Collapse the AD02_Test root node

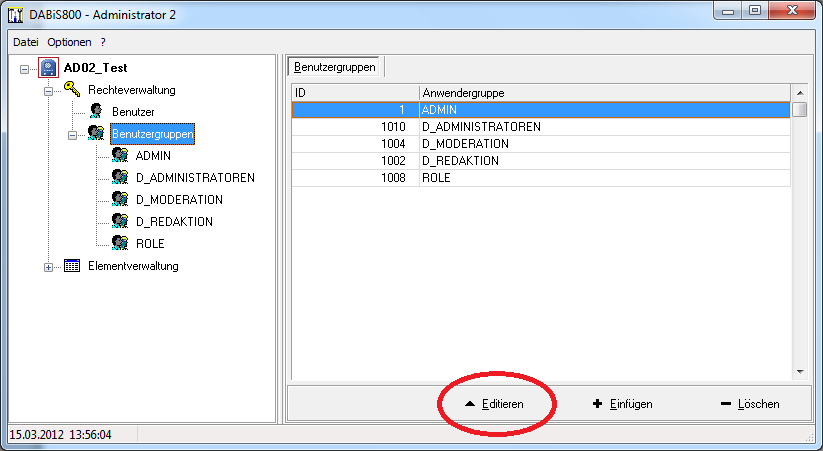tap(24, 69)
